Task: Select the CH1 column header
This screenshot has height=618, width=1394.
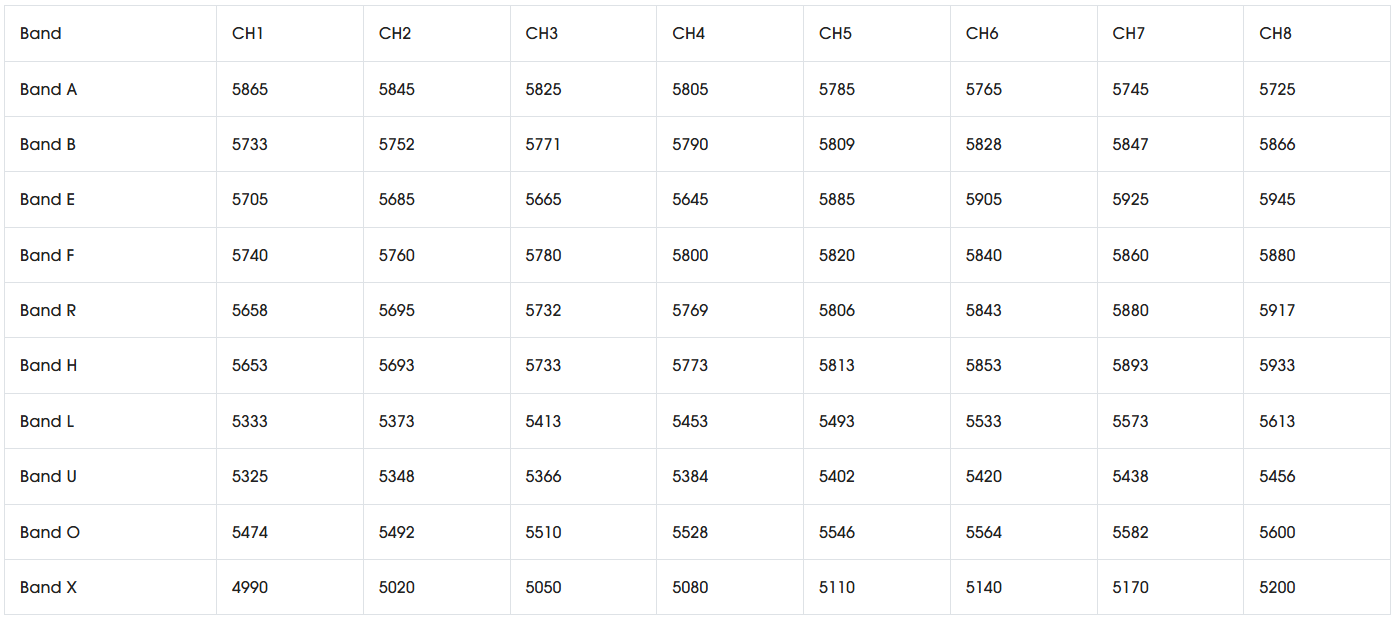Action: point(248,34)
